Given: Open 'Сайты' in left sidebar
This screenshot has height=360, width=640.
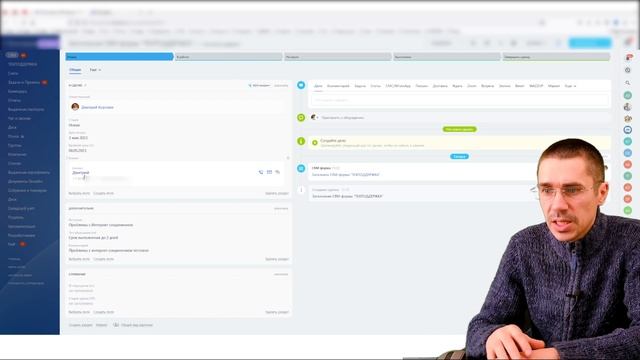Looking at the screenshot, I should [x=13, y=73].
